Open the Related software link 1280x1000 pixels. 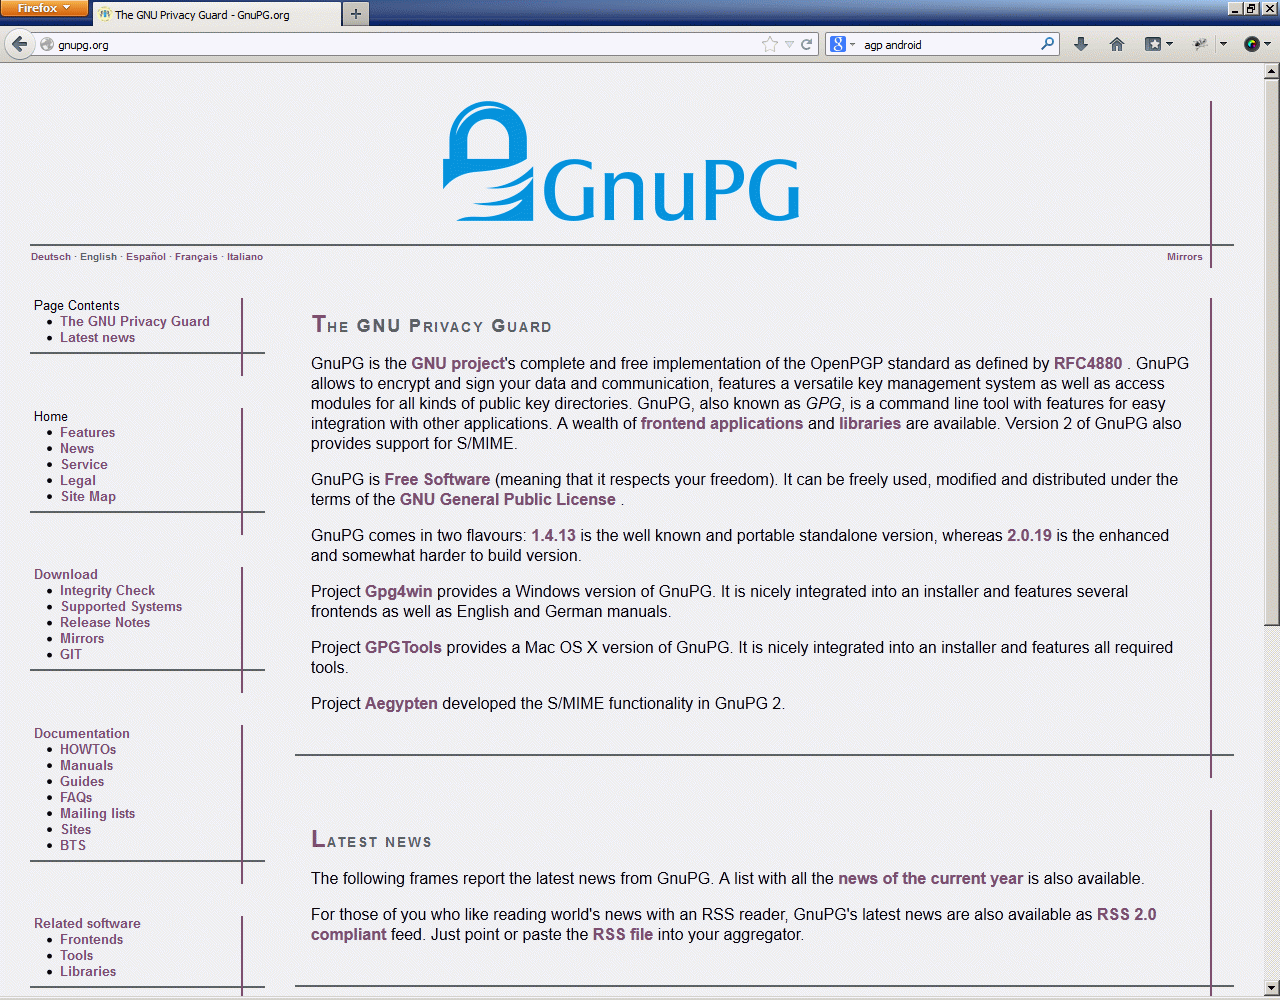click(x=87, y=924)
